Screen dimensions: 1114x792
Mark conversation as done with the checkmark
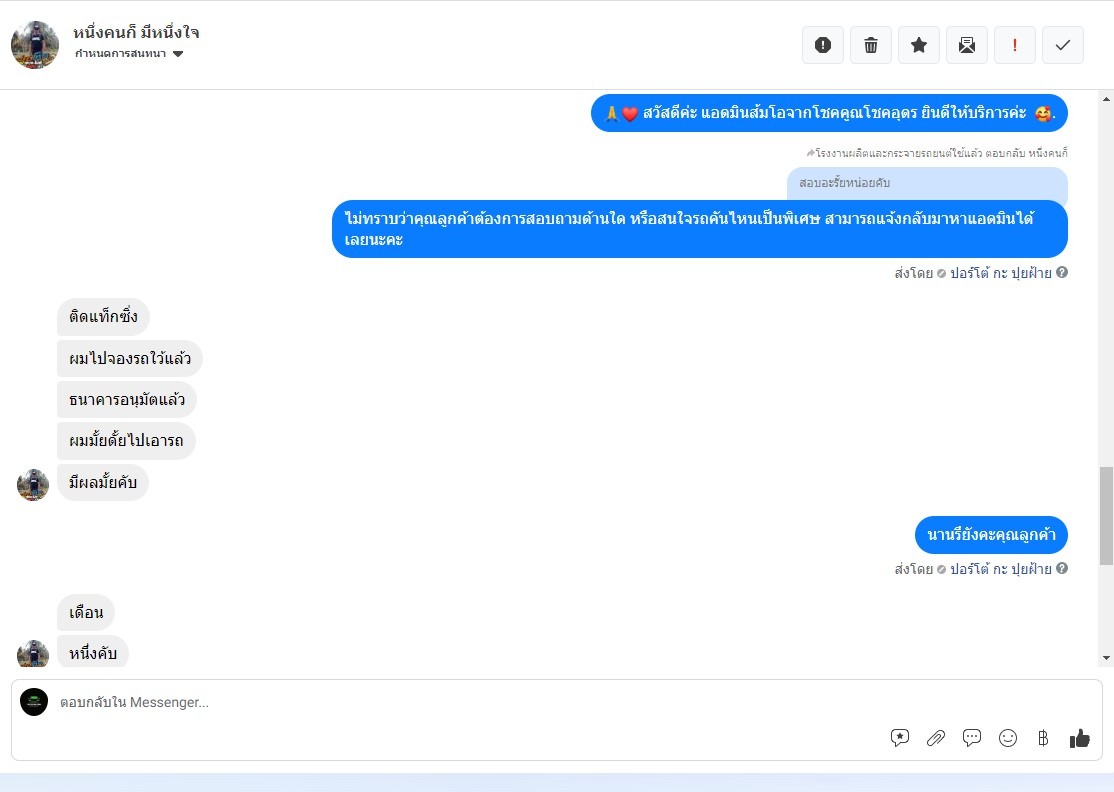tap(1062, 45)
